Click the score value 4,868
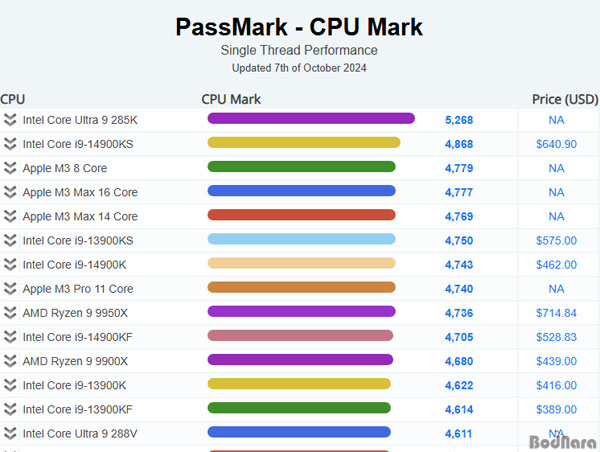Image resolution: width=600 pixels, height=452 pixels. [459, 144]
